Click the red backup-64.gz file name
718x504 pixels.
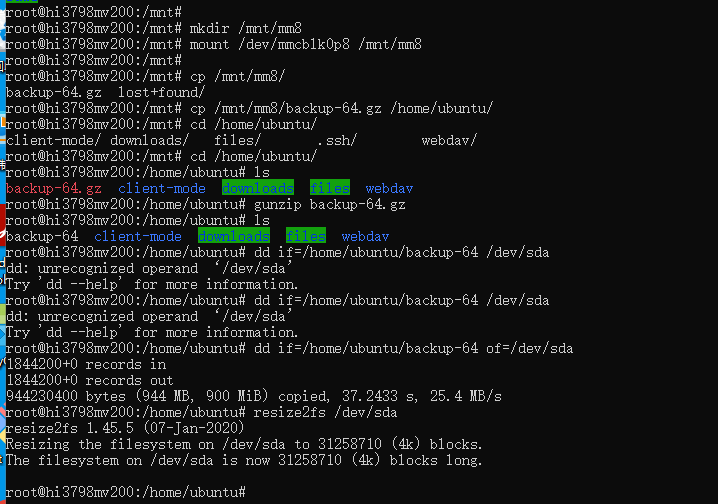click(54, 189)
